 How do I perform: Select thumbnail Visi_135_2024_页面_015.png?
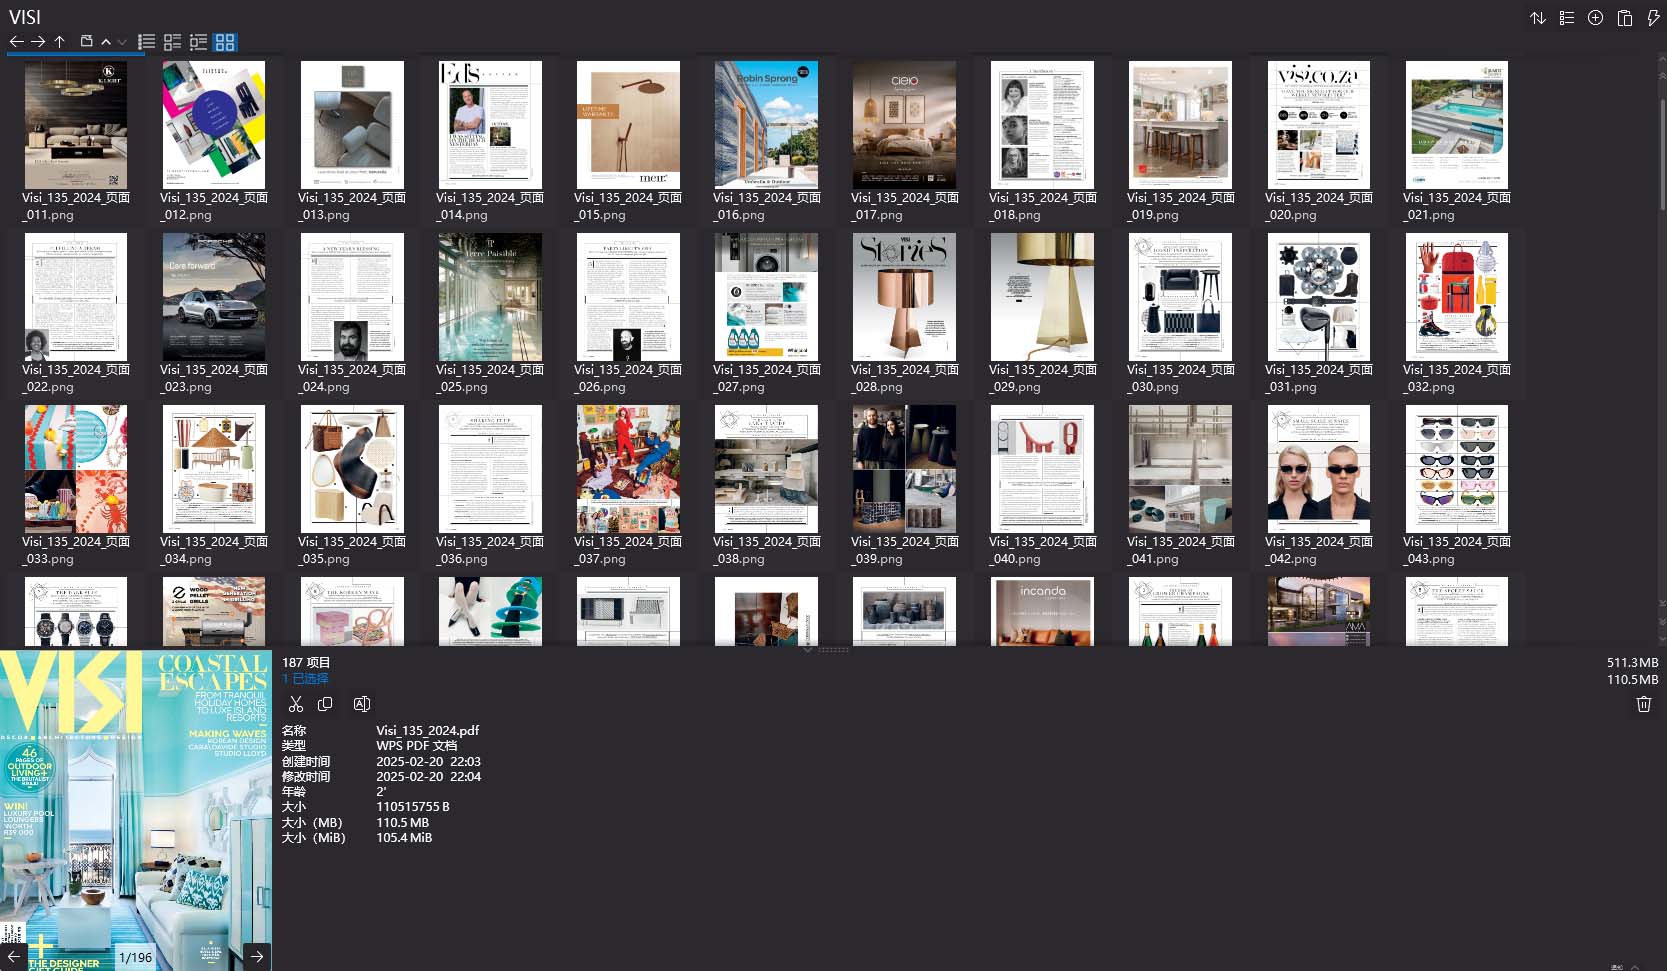pyautogui.click(x=628, y=124)
